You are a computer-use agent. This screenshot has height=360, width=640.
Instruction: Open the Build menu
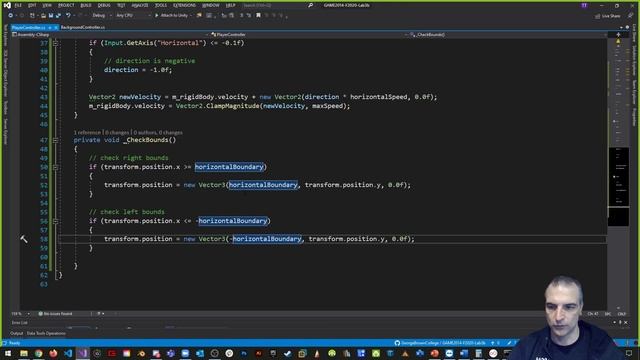point(86,5)
